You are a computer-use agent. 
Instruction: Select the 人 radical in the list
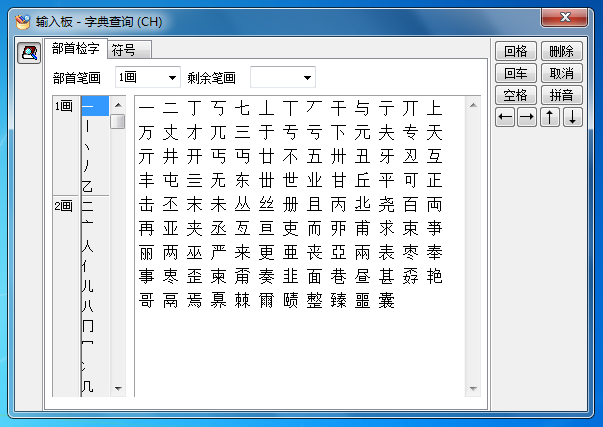coord(88,246)
